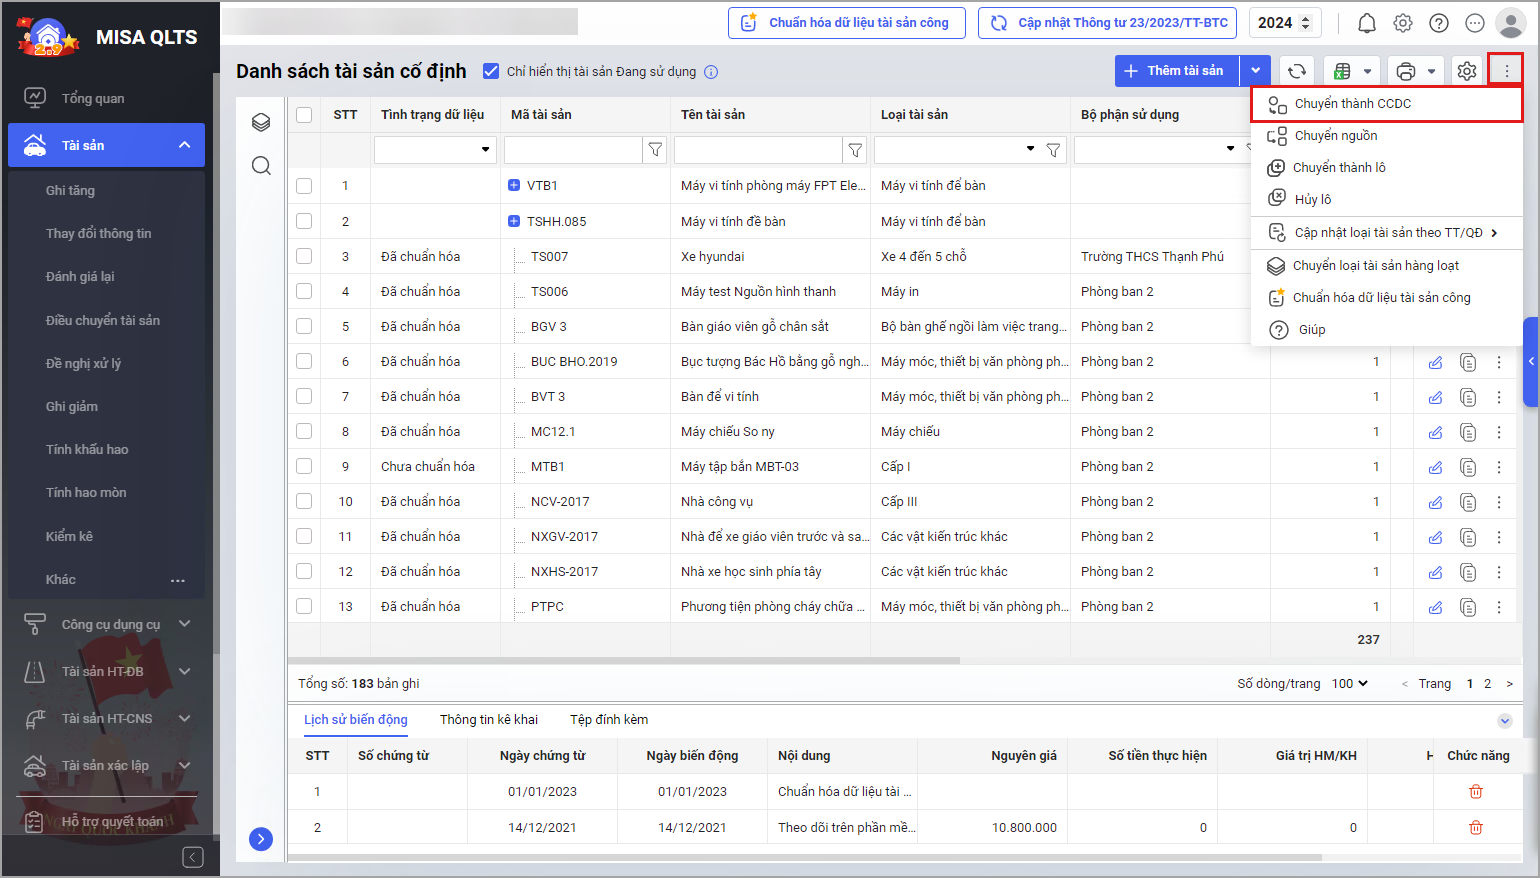Tick the checkbox for row 3
The image size is (1540, 878).
coord(304,256)
